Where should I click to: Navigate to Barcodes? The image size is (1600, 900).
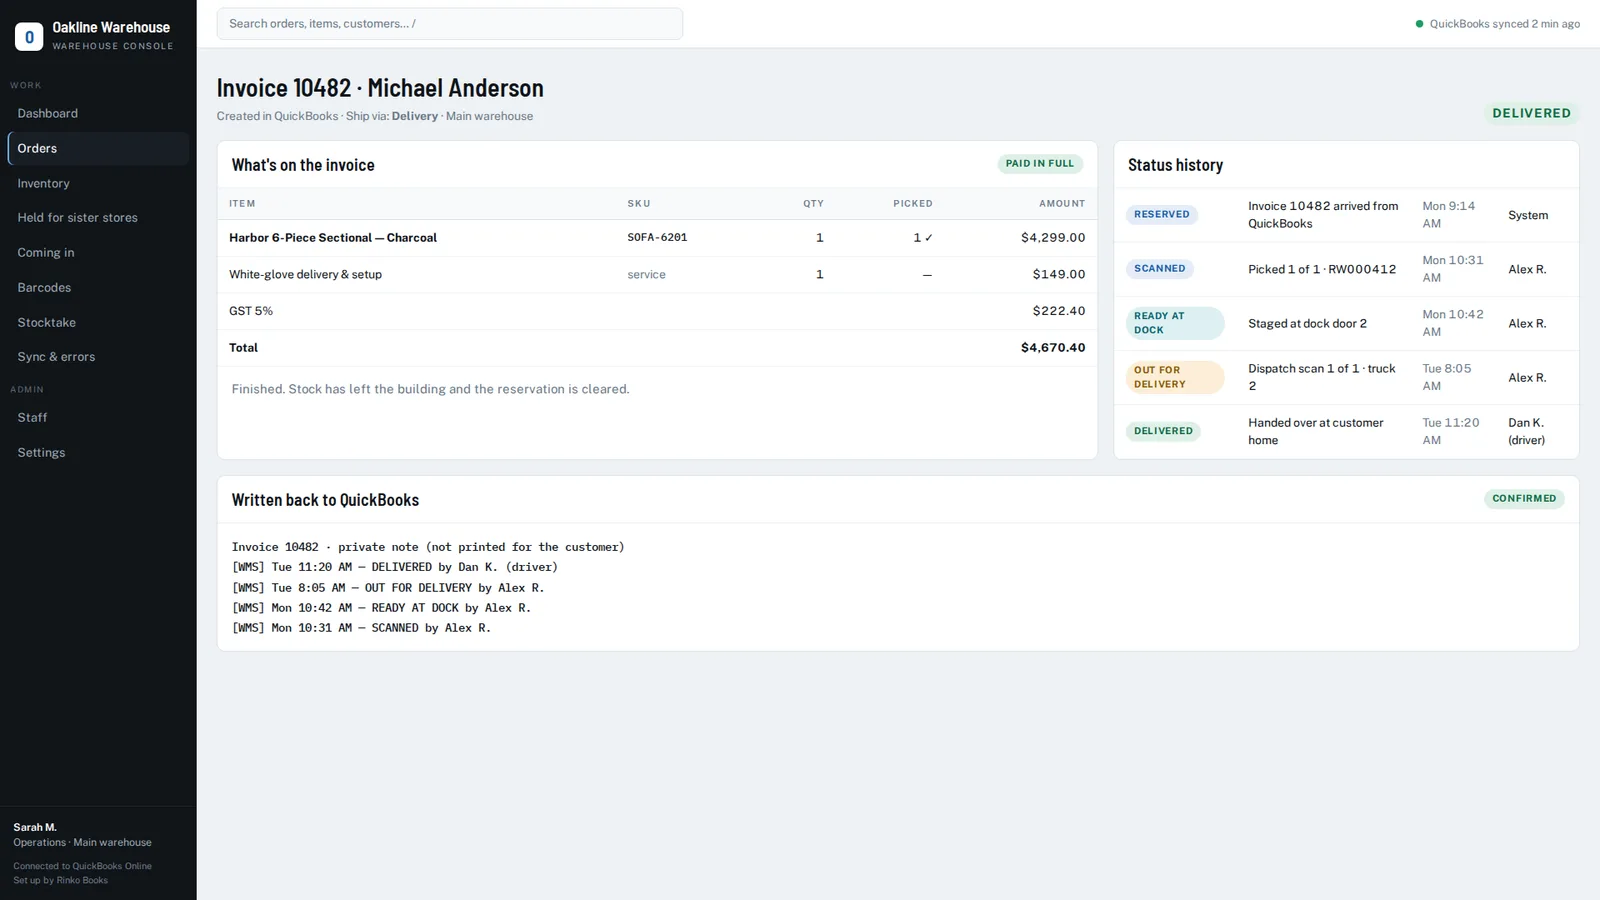pos(98,288)
